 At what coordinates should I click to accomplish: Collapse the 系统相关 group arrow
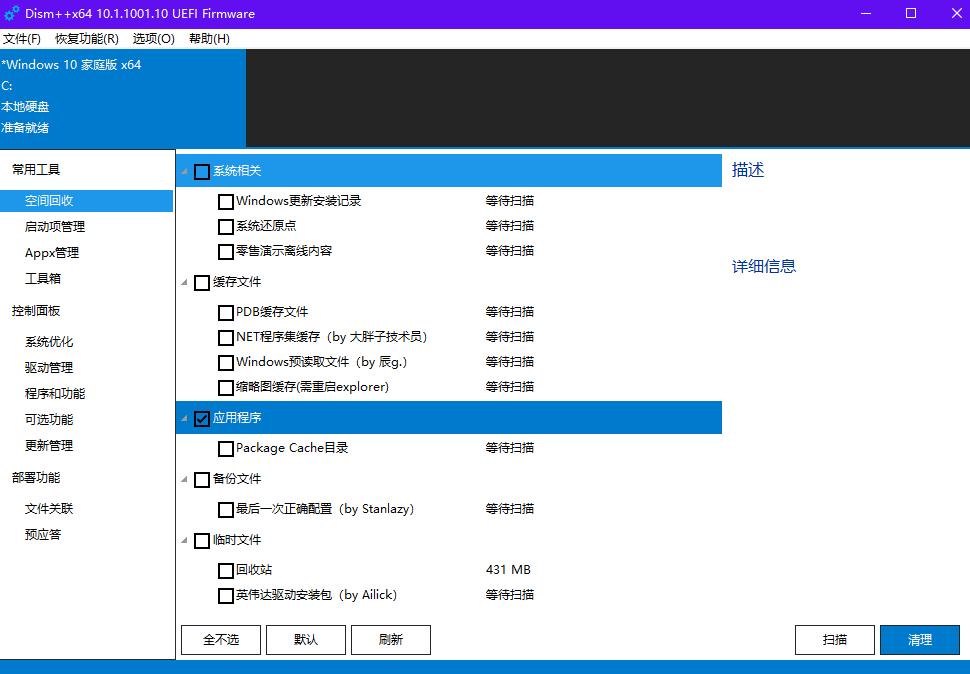[184, 171]
